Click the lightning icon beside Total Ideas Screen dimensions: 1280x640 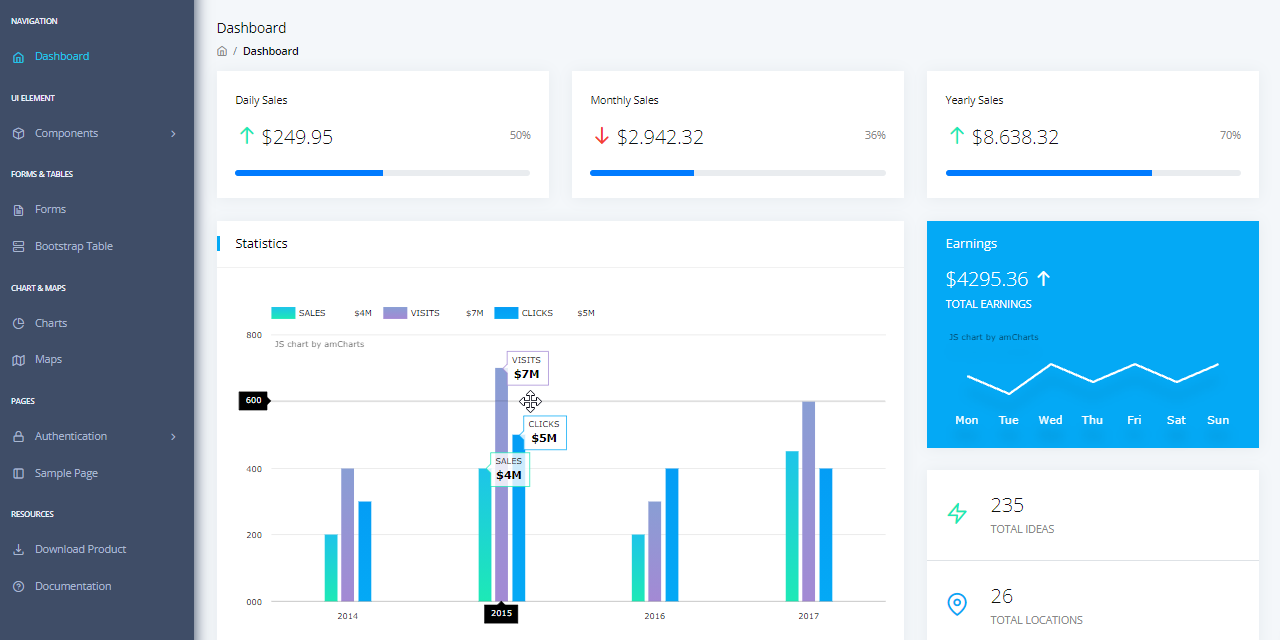pyautogui.click(x=957, y=514)
